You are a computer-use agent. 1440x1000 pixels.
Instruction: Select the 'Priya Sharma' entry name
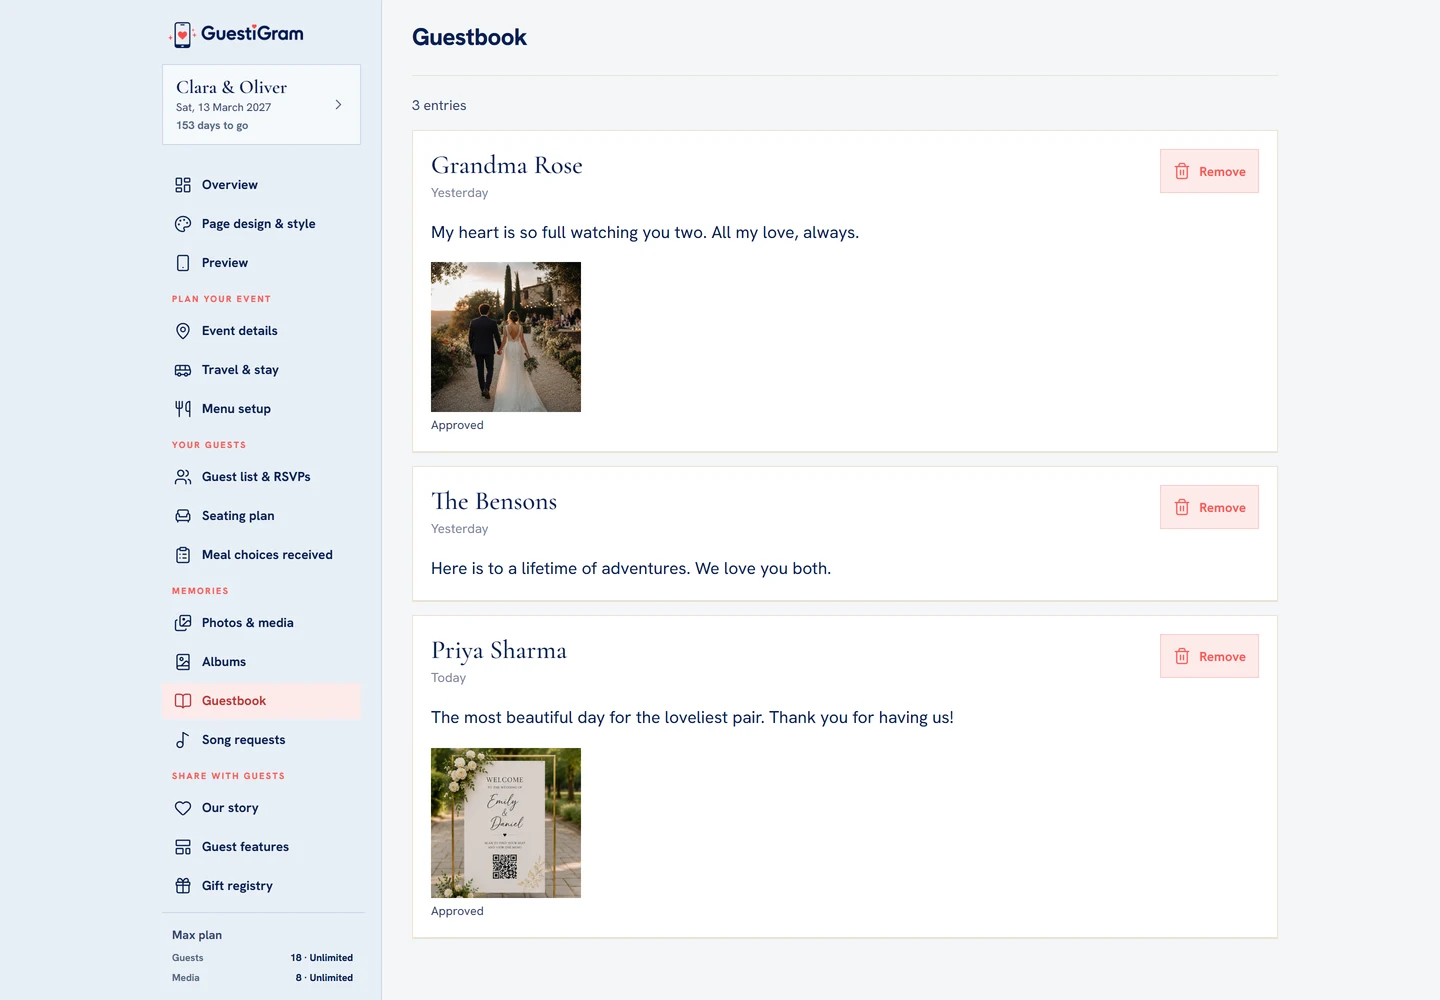click(499, 651)
